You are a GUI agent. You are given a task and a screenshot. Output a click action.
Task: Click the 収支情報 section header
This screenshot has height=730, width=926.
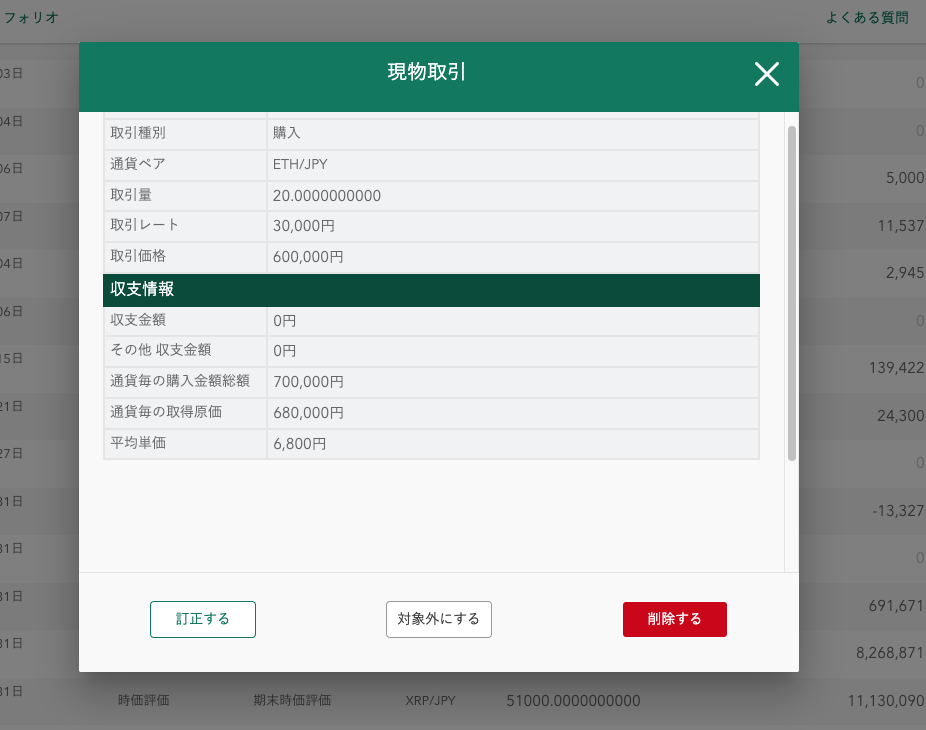pos(431,290)
